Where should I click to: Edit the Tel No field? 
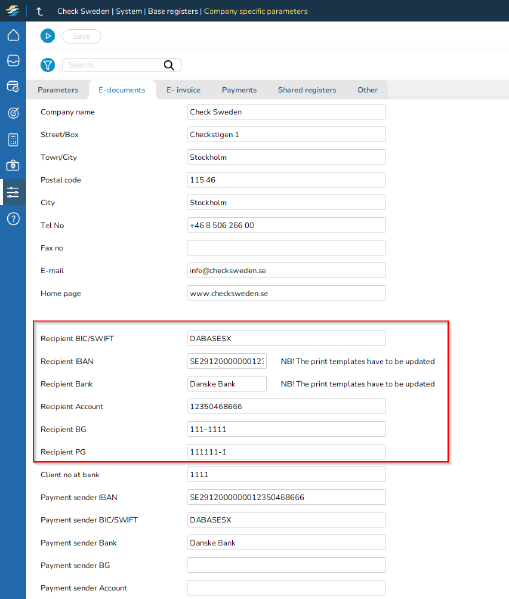pos(286,225)
